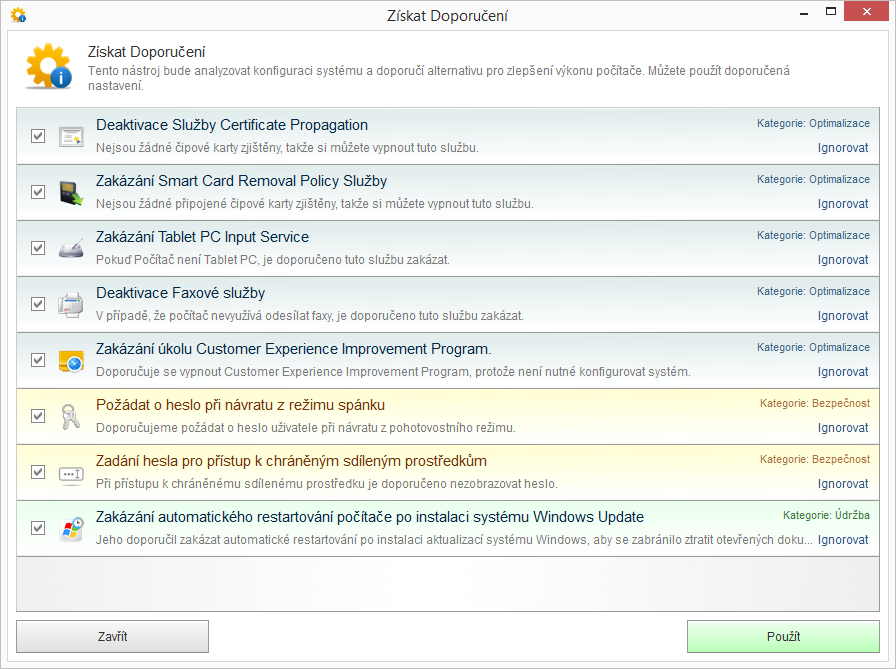
Task: Ignore the shared resources password recommendation
Action: [843, 484]
